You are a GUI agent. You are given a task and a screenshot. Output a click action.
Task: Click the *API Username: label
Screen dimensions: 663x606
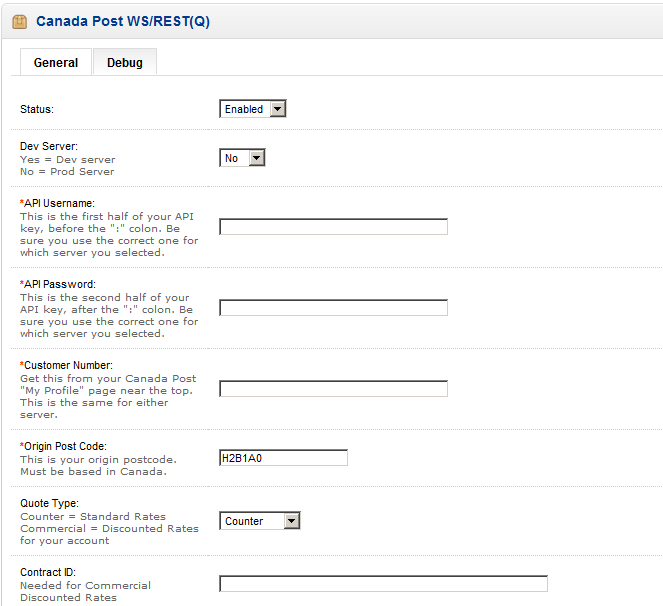(x=57, y=203)
